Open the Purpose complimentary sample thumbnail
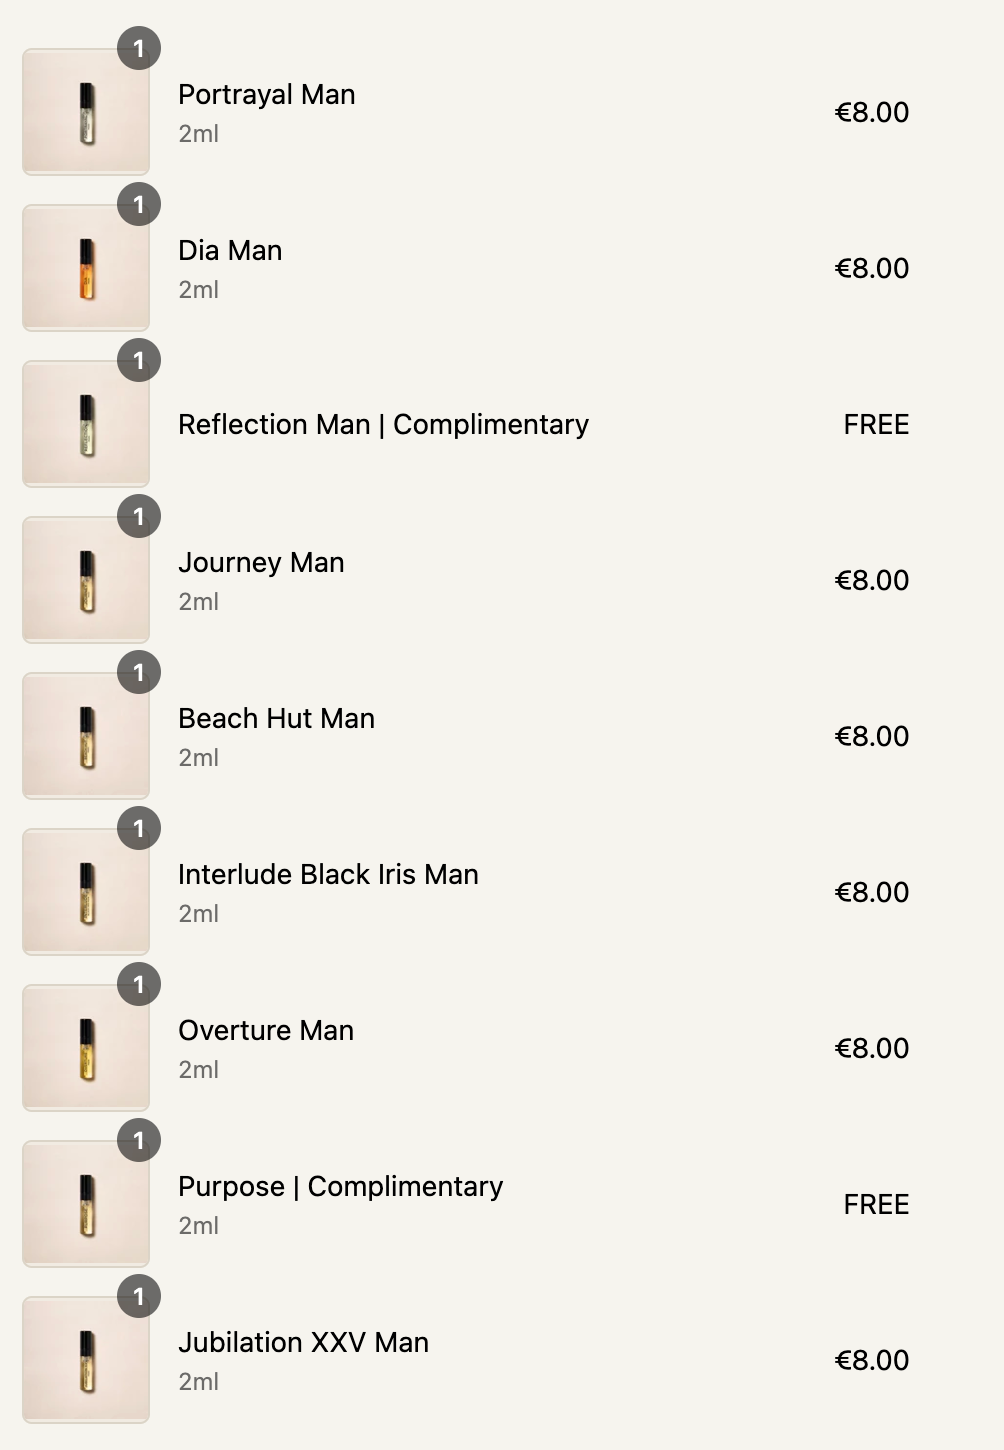 point(86,1205)
